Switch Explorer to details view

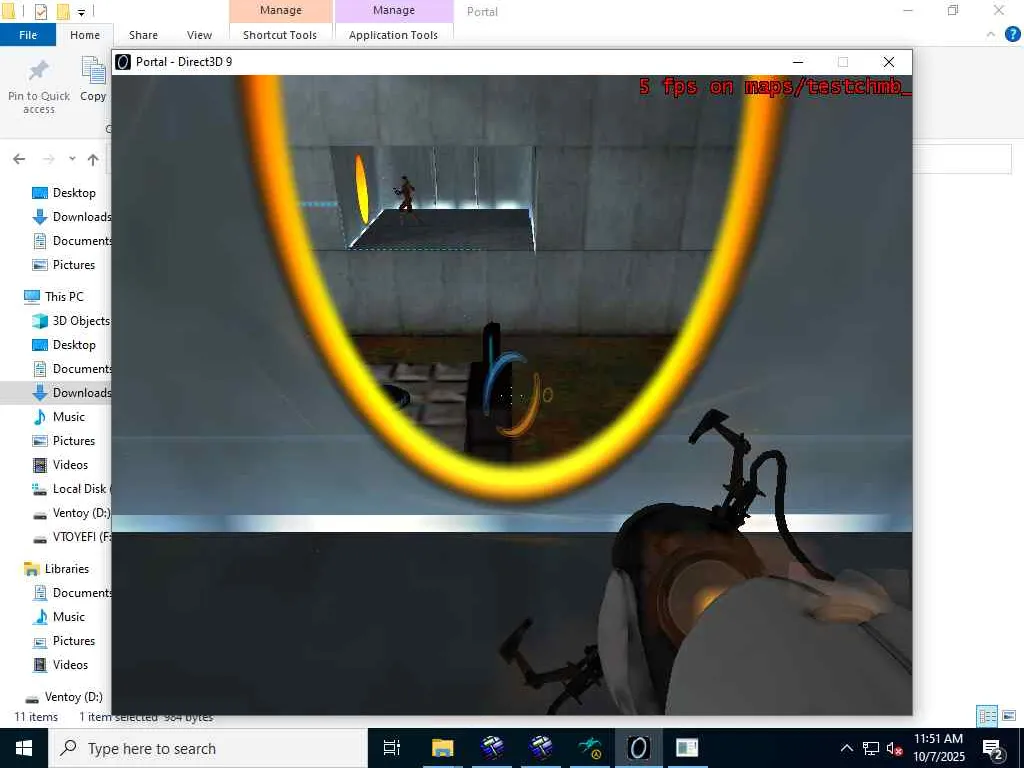[987, 716]
